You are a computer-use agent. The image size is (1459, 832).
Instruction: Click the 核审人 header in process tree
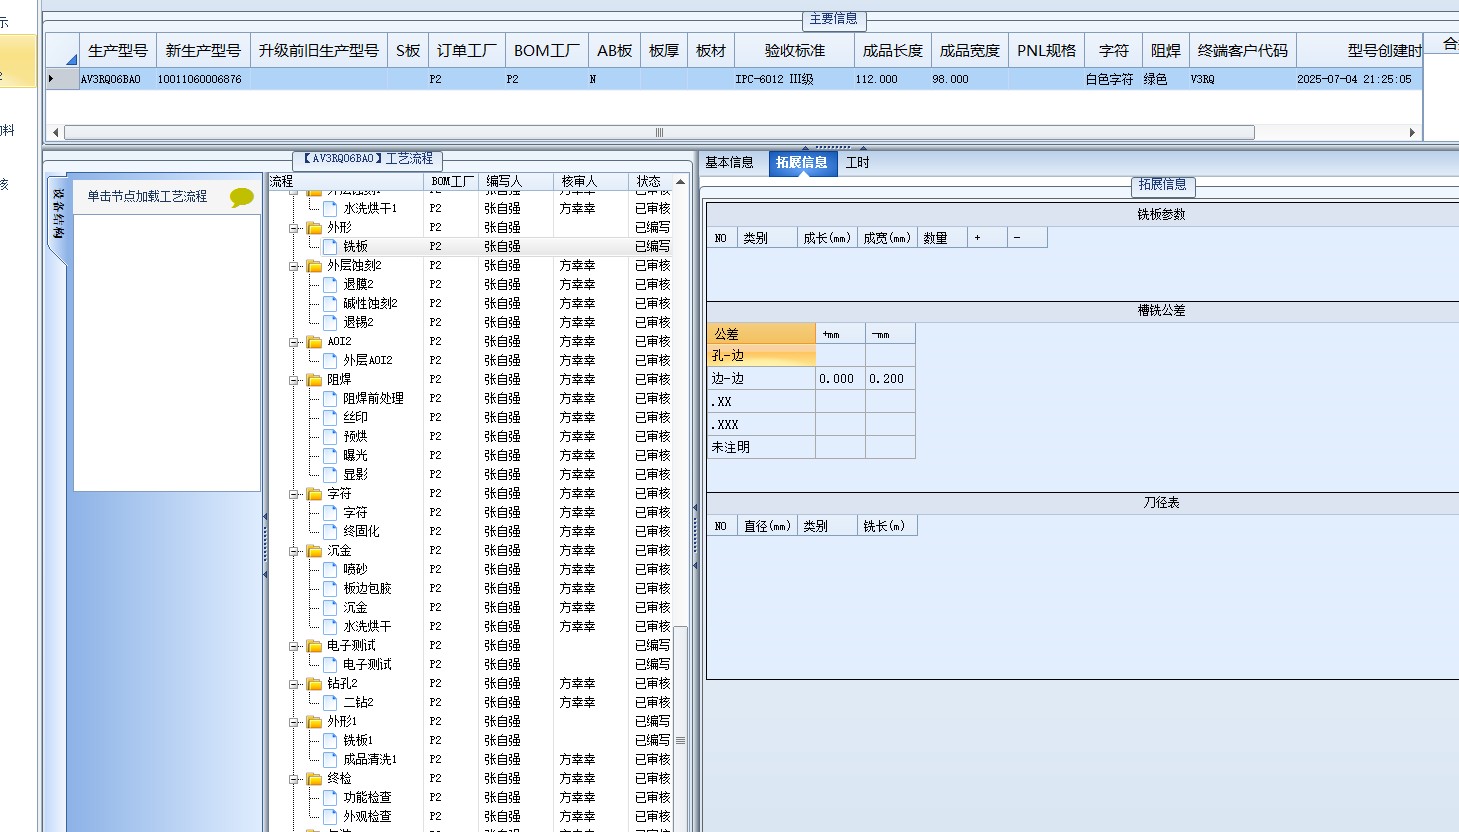[592, 181]
